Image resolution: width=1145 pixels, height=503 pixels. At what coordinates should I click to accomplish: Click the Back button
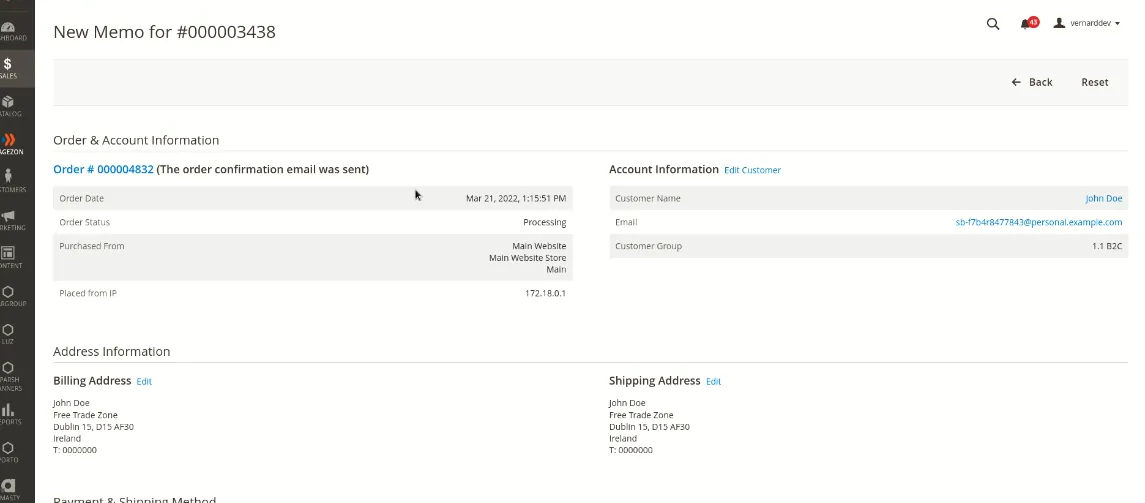pos(1032,82)
